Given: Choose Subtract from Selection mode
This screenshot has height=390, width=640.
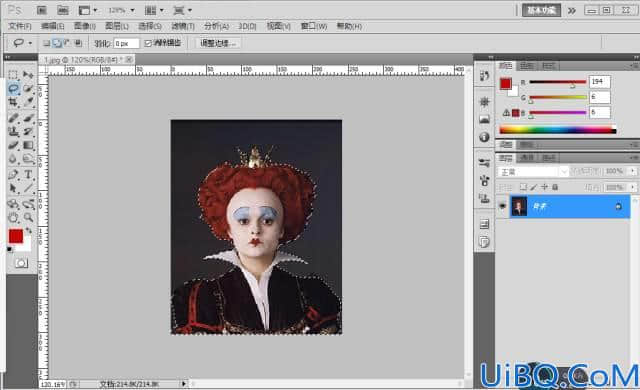Looking at the screenshot, I should click(x=67, y=43).
